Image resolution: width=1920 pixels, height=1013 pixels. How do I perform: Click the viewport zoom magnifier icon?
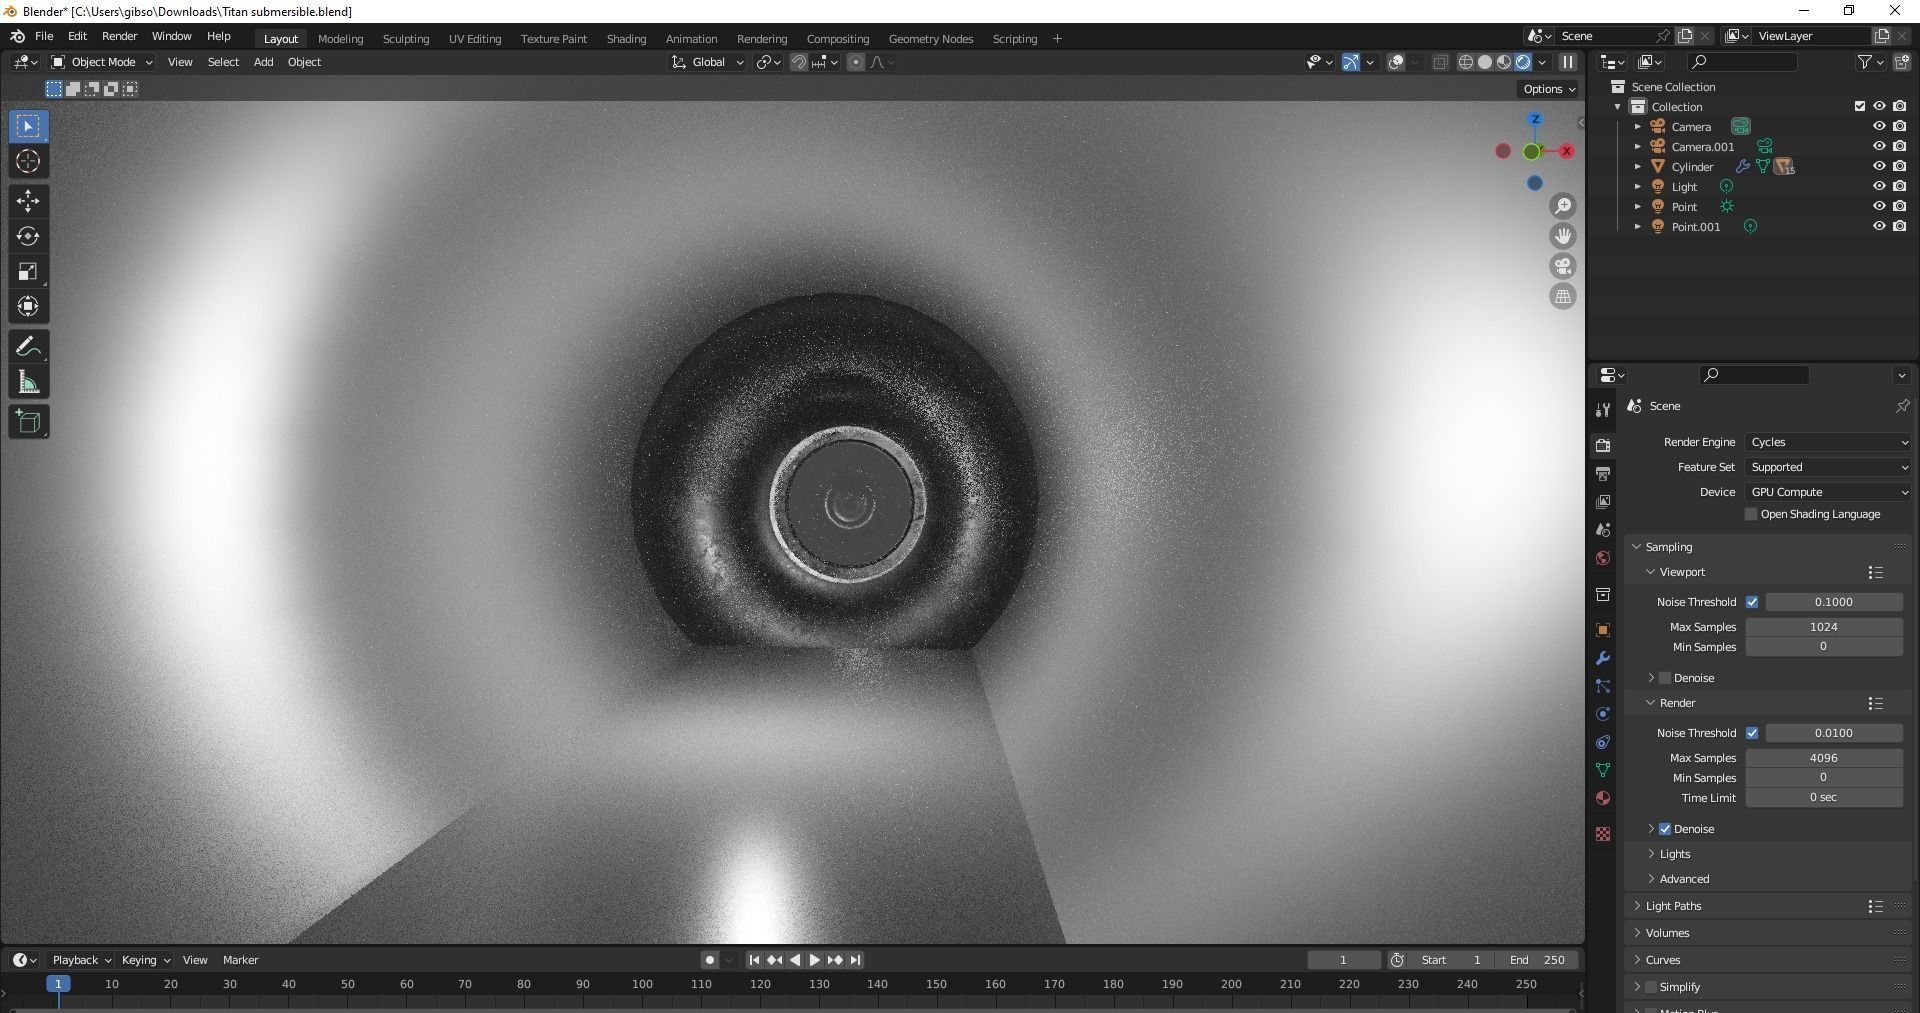(x=1562, y=206)
